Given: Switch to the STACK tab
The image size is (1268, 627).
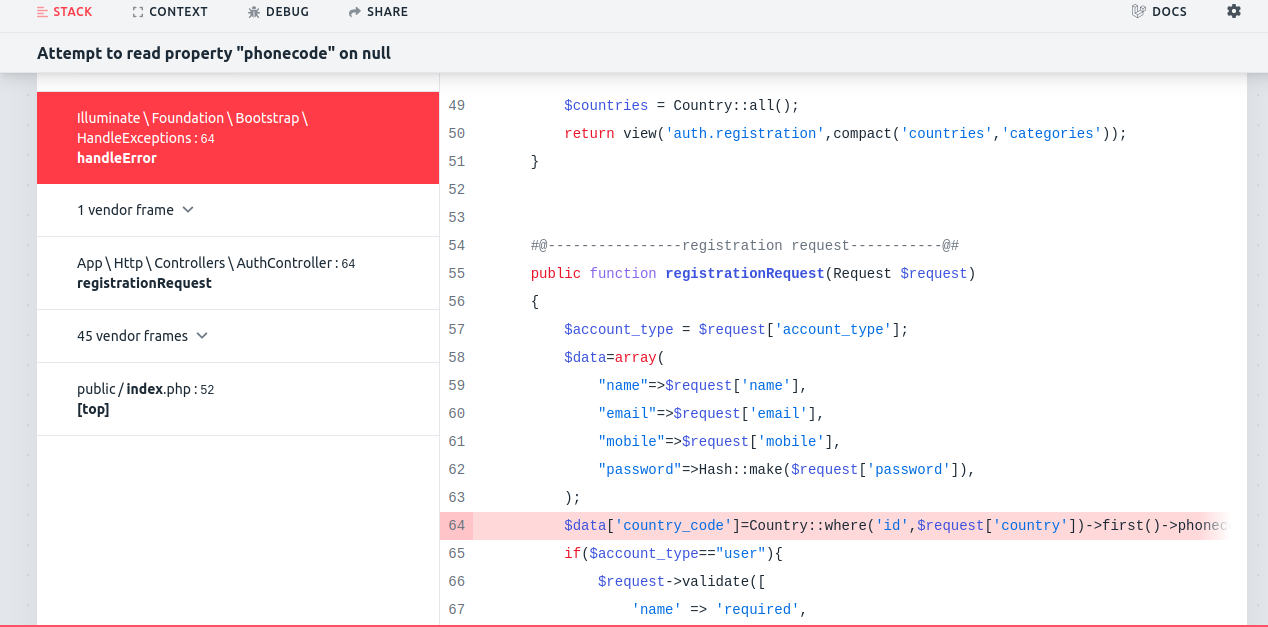Looking at the screenshot, I should (64, 12).
